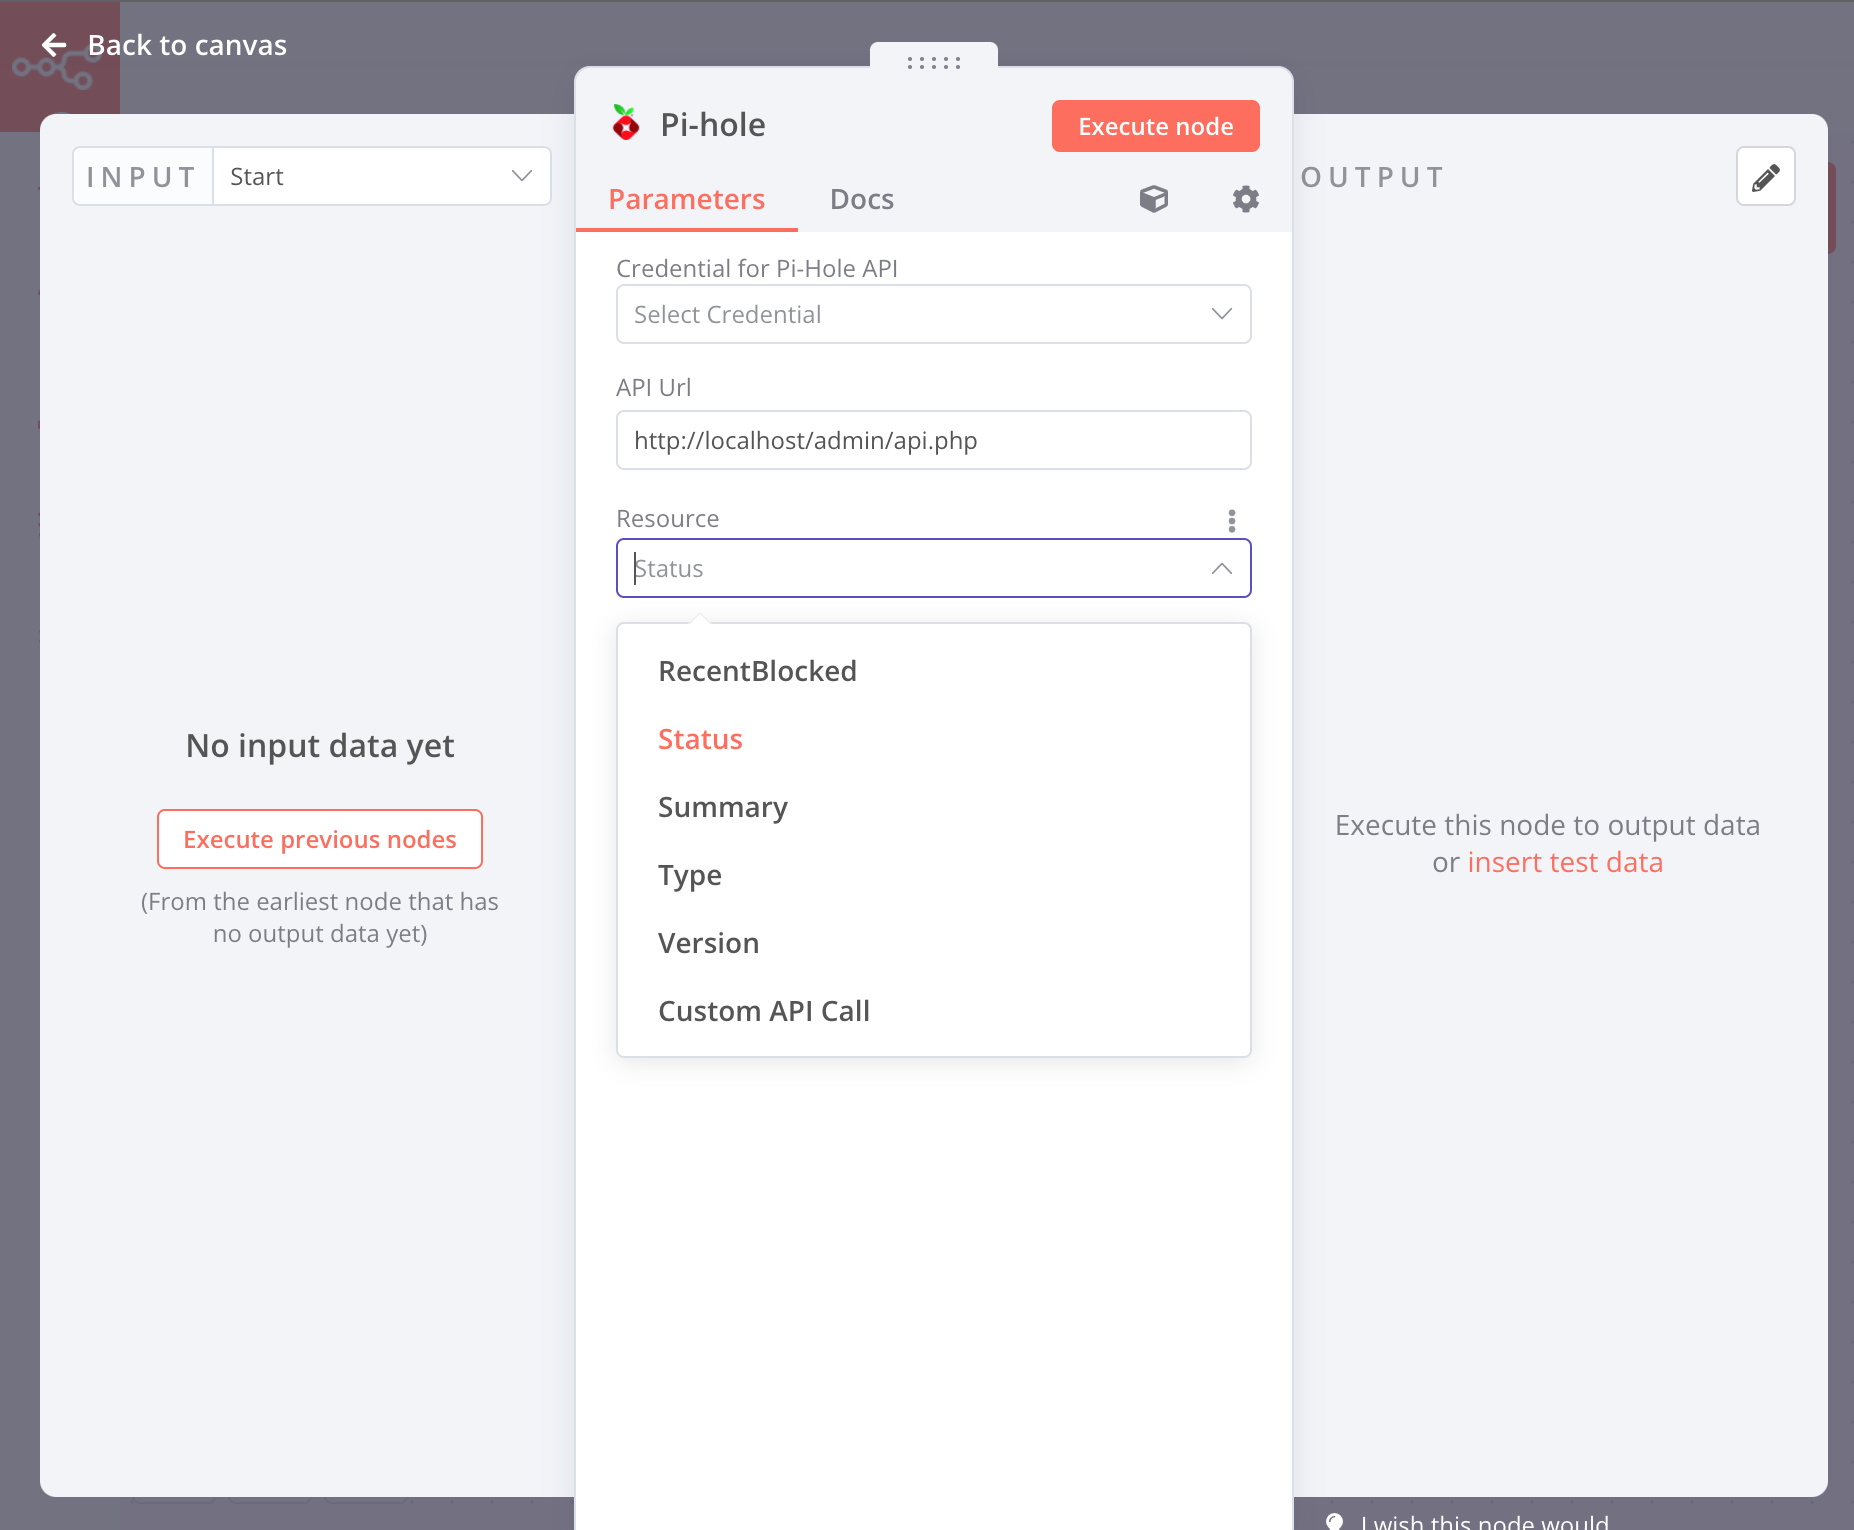This screenshot has width=1854, height=1530.
Task: Choose Type from the Resource list
Action: (934, 875)
